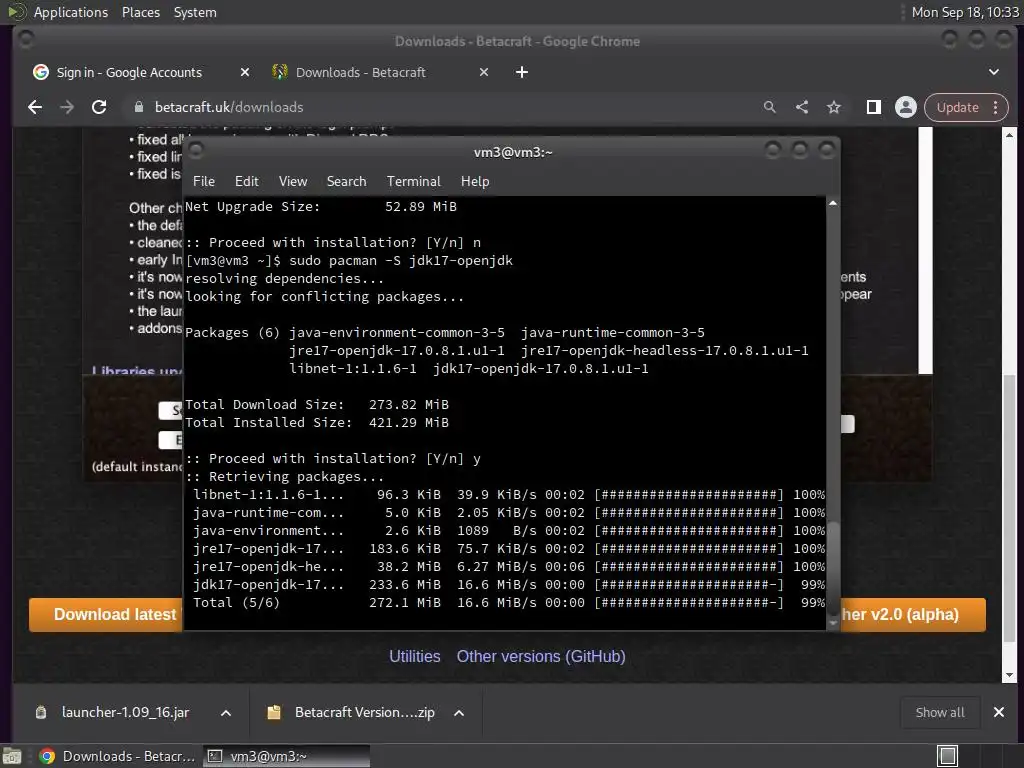Switch to the Sign in - Google Accounts tab
This screenshot has width=1024, height=768.
point(129,72)
